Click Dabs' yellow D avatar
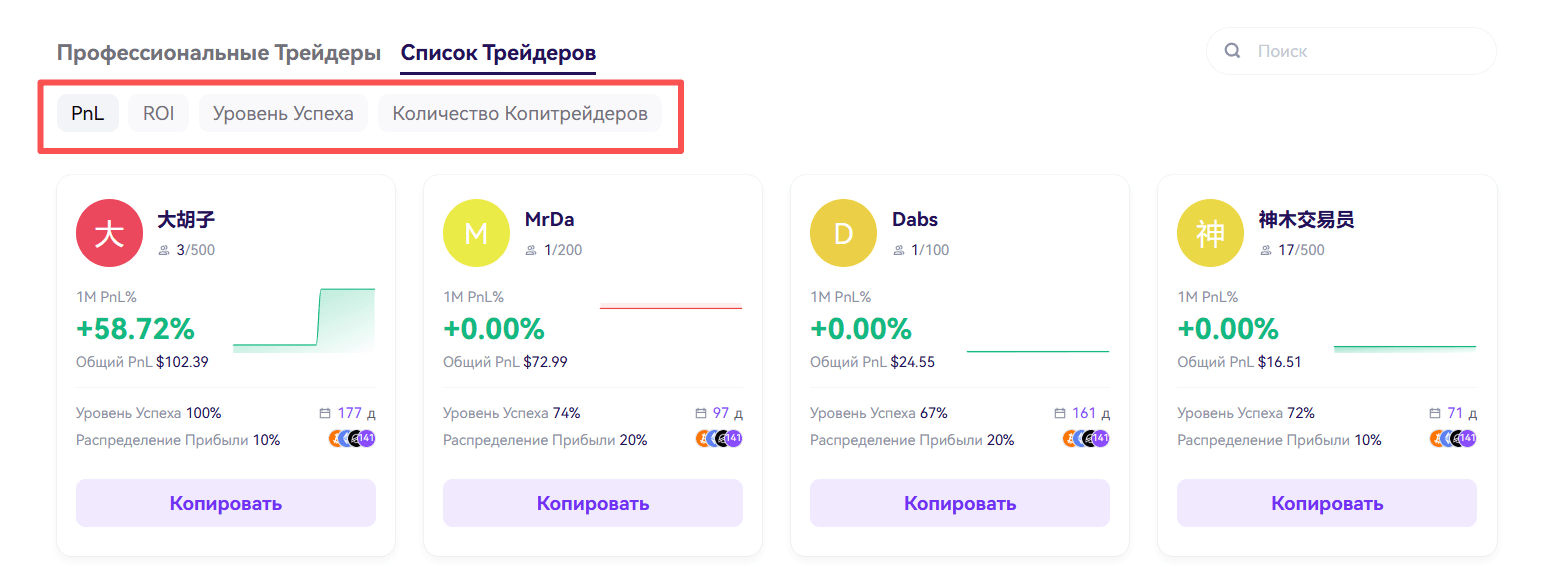This screenshot has height=567, width=1542. click(x=843, y=234)
